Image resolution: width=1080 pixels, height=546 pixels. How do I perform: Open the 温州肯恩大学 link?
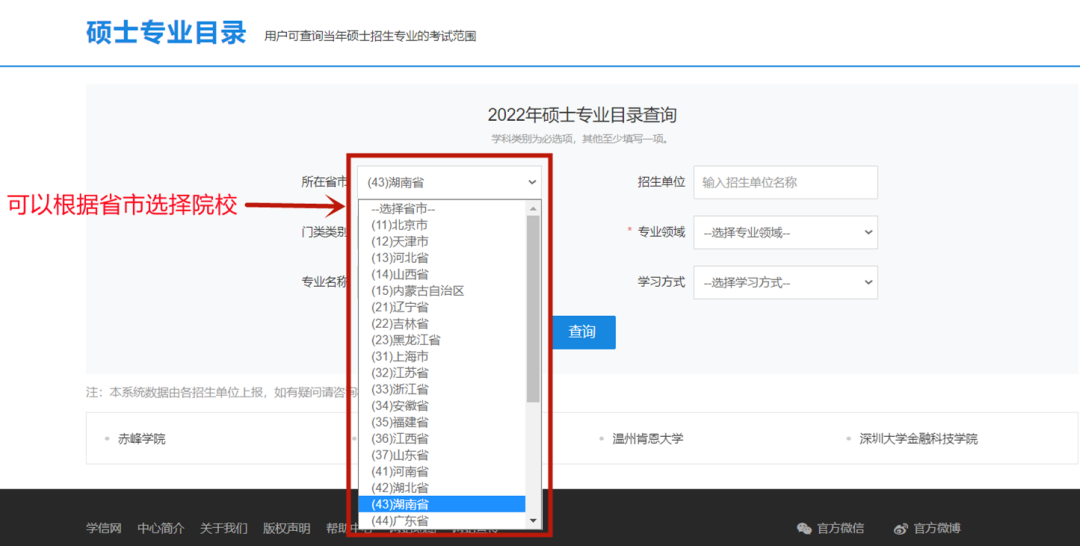[647, 439]
